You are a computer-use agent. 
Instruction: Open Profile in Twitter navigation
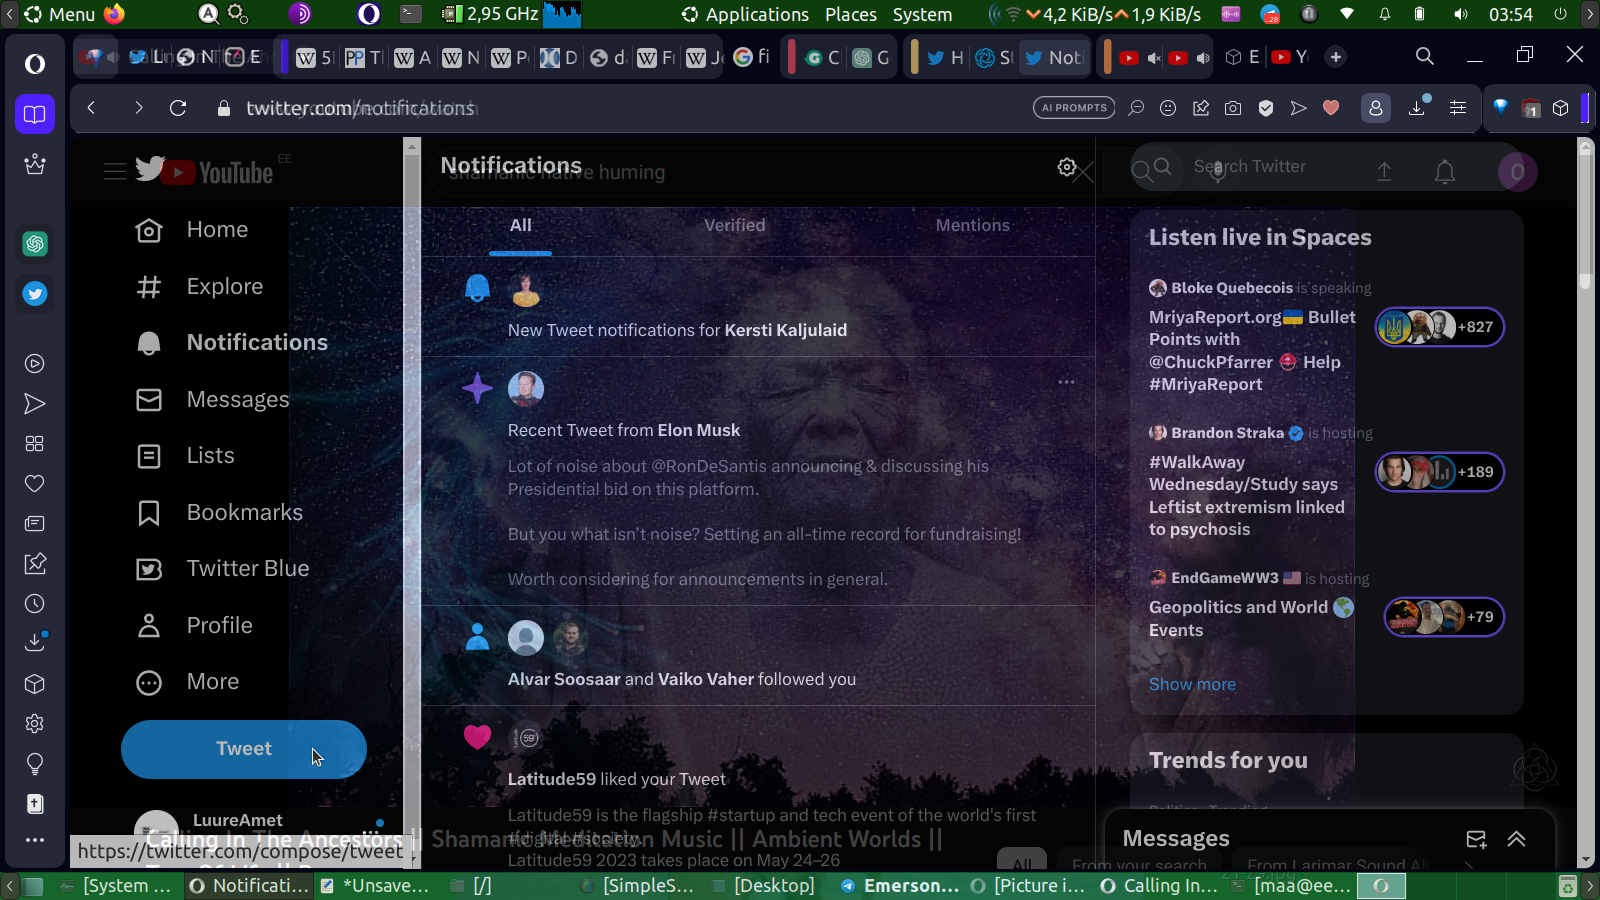(194, 626)
